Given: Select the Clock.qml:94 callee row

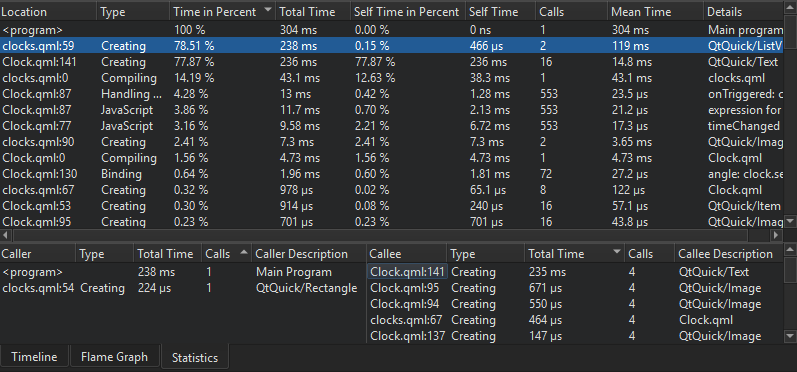Looking at the screenshot, I should 575,304.
